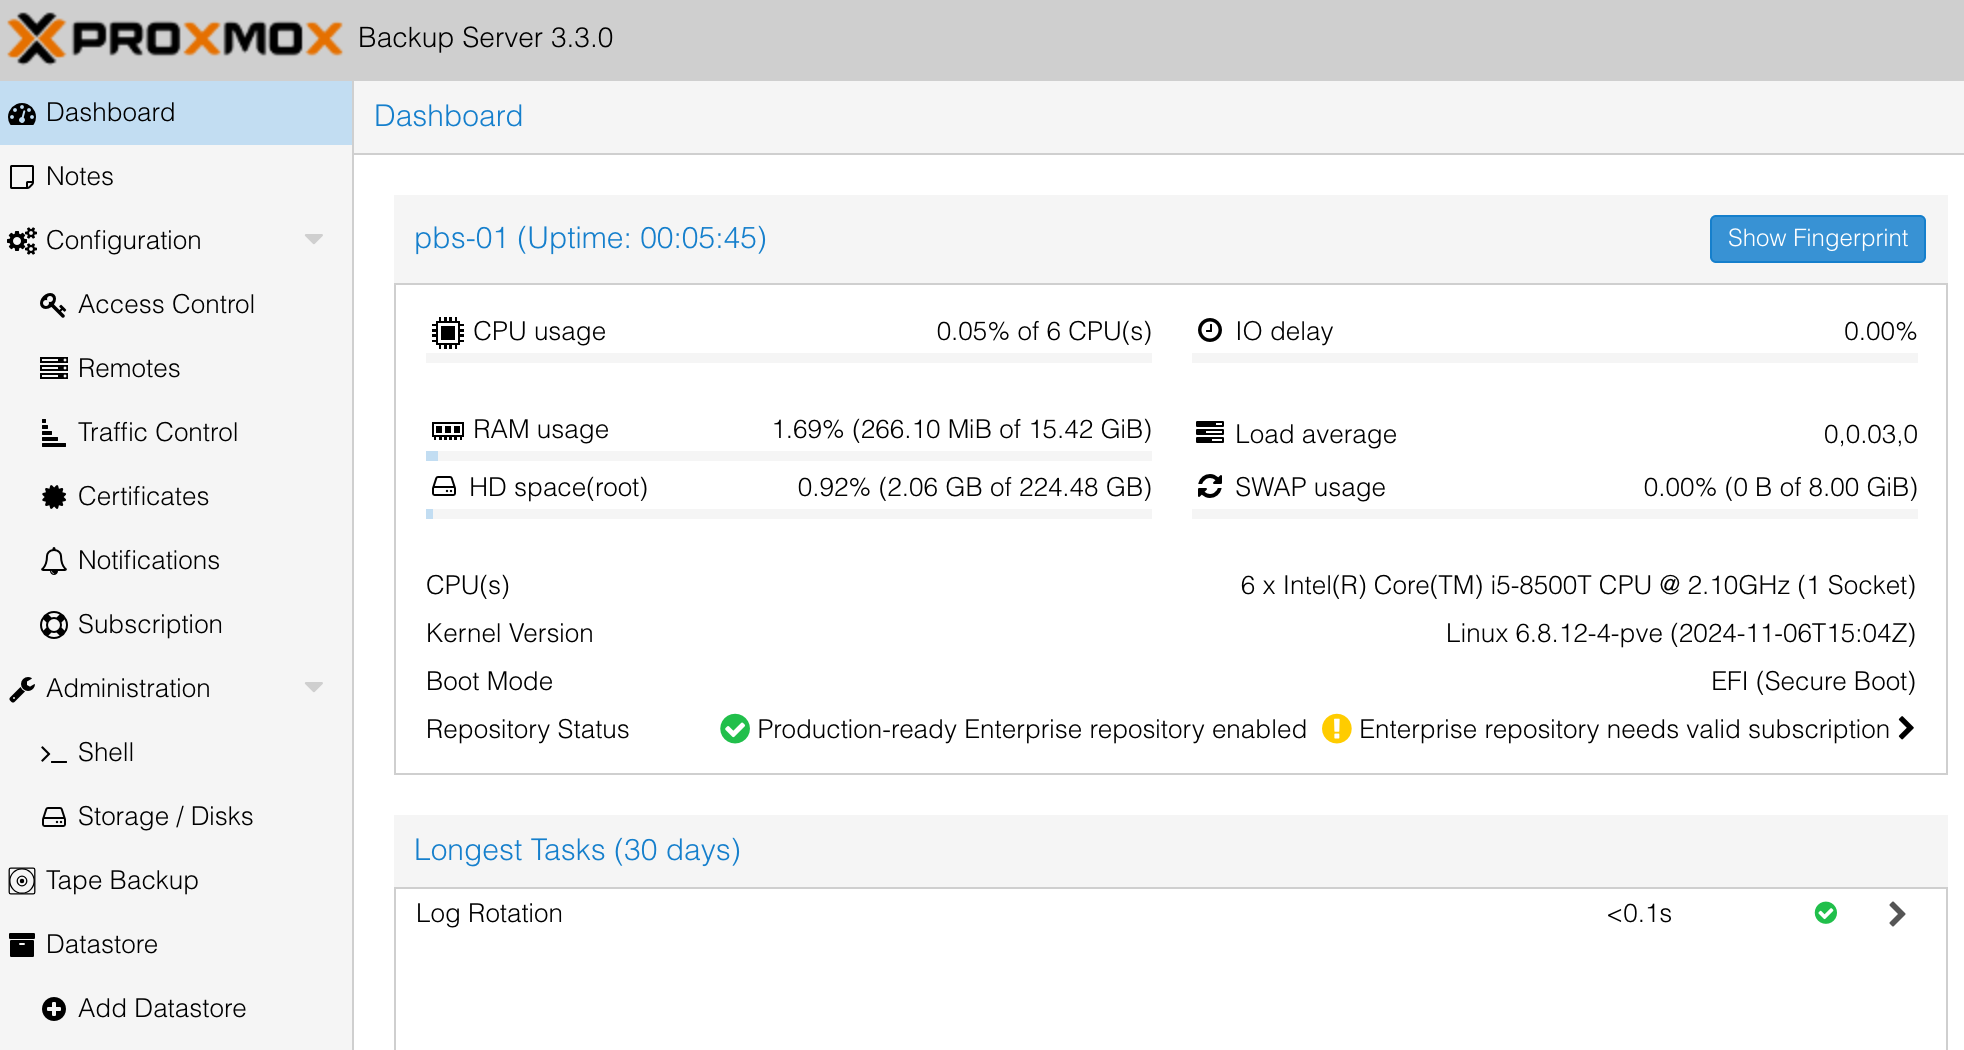Screen dimensions: 1964x1050
Task: Click the Proxmox logo
Action: (x=175, y=38)
